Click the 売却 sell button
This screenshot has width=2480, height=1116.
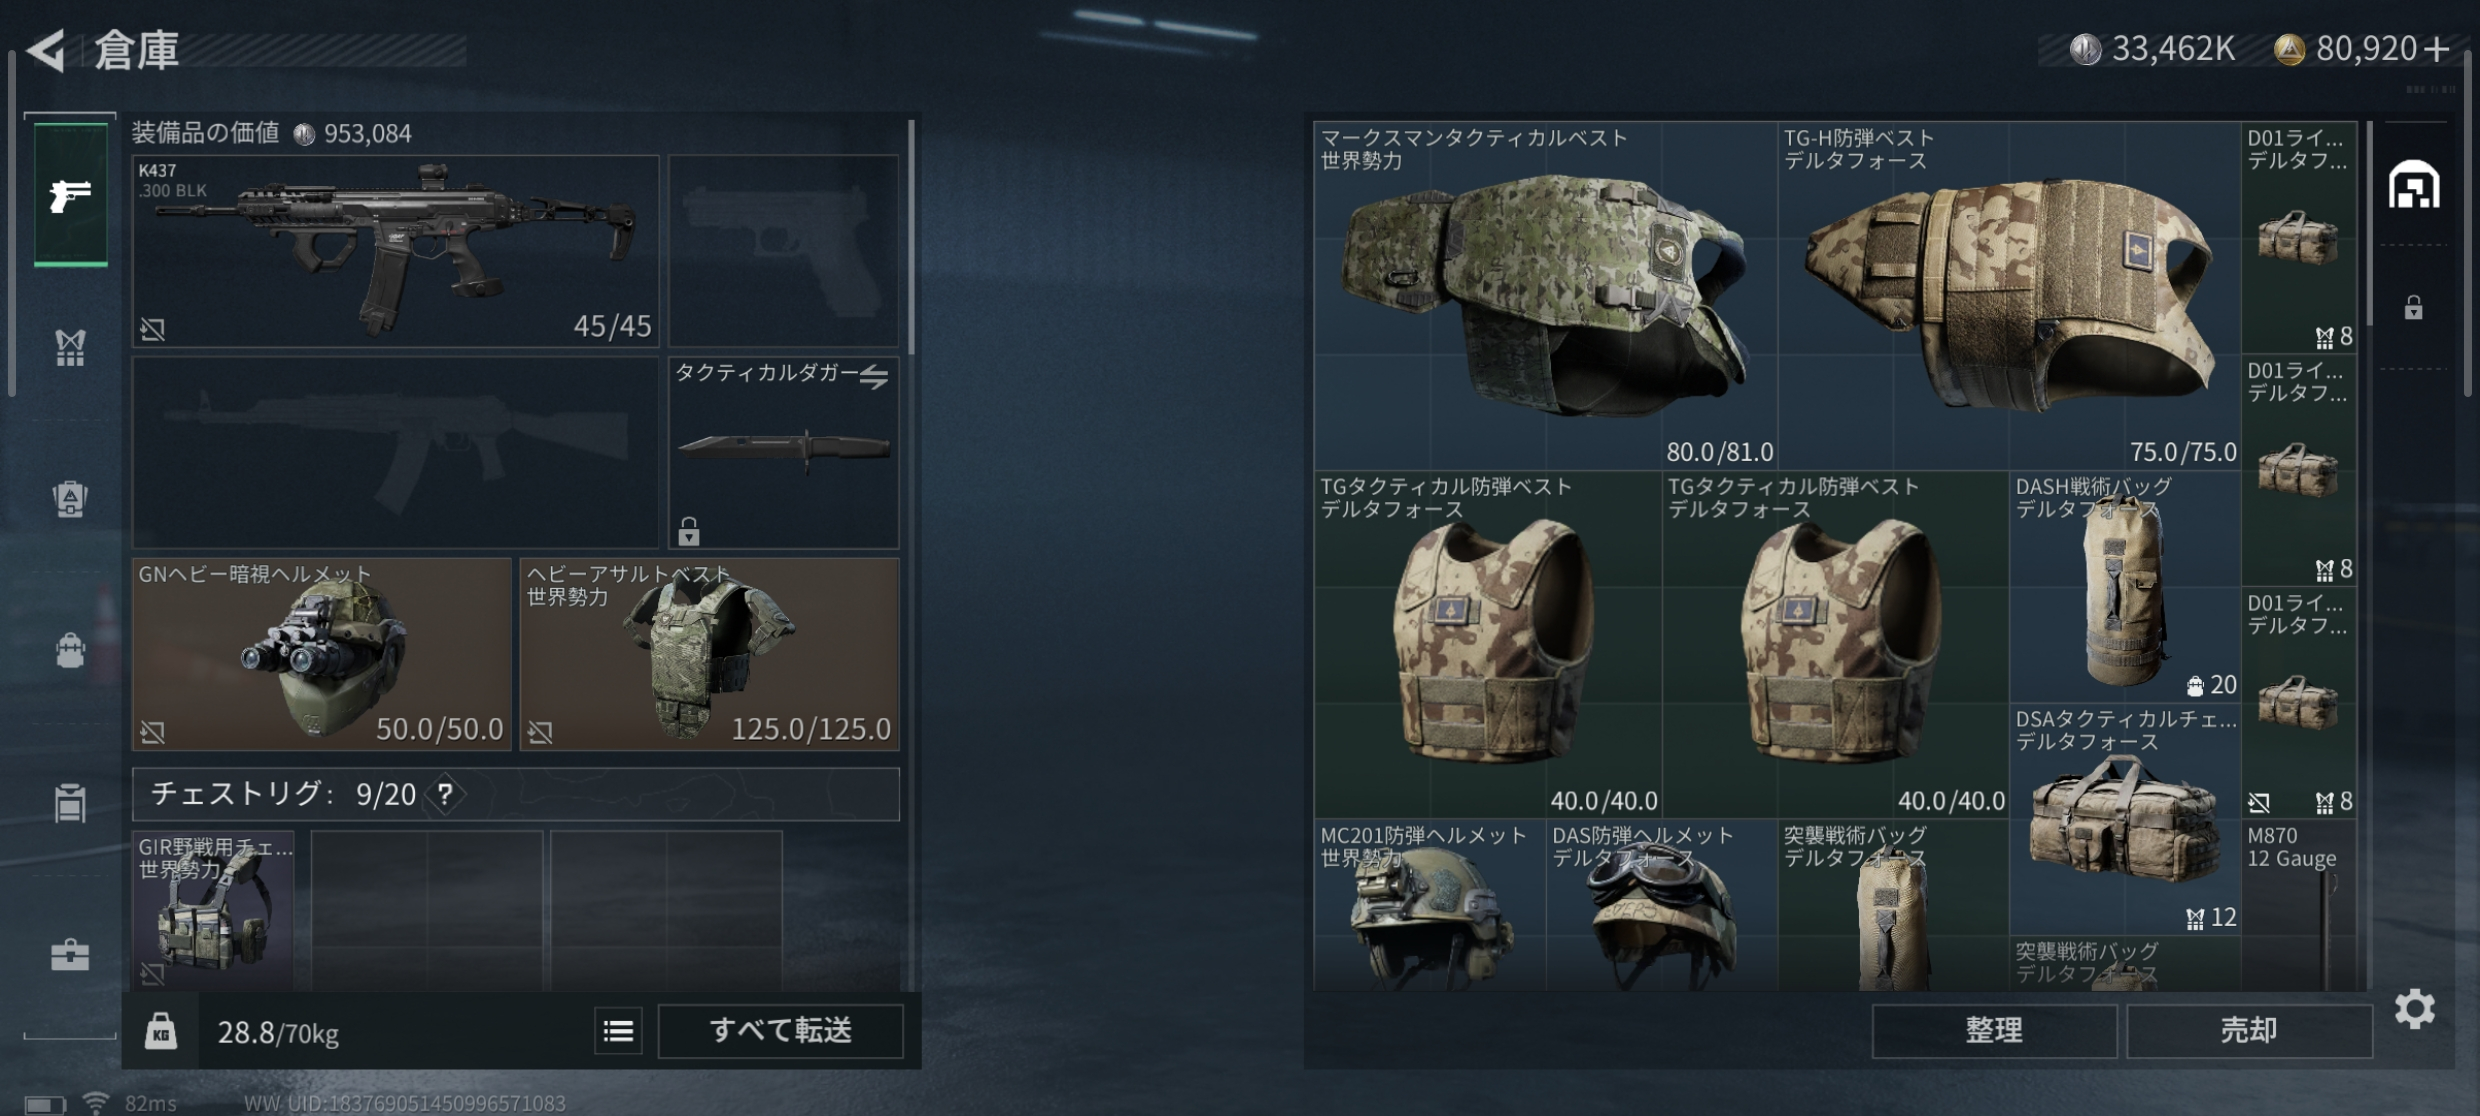click(x=2249, y=1030)
